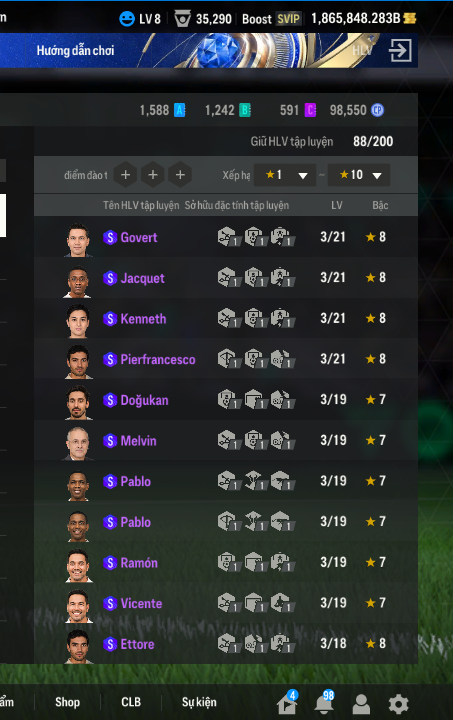
Task: Open the Shop tab in the bottom bar
Action: [67, 702]
